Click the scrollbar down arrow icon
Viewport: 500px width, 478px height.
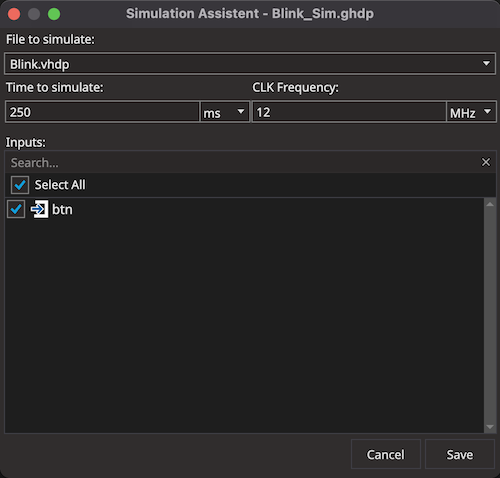pos(490,427)
